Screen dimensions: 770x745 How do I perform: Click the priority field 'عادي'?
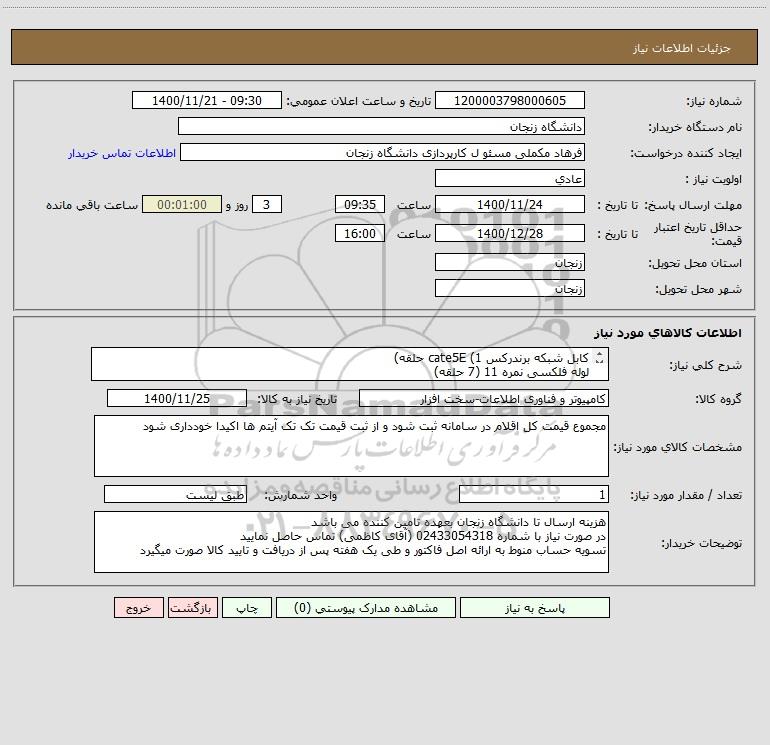click(x=510, y=178)
